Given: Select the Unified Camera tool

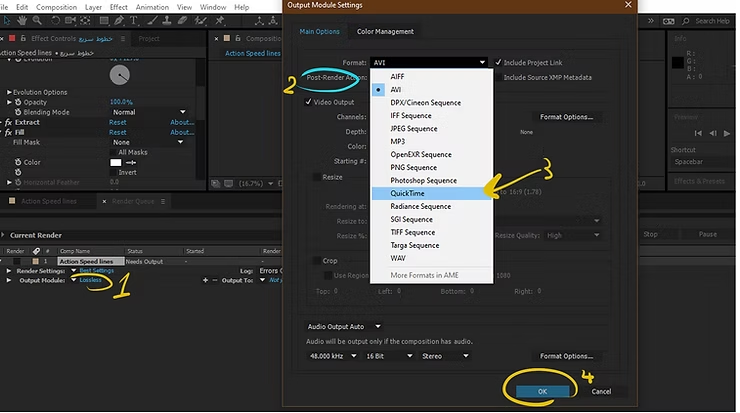Looking at the screenshot, I should coord(70,20).
